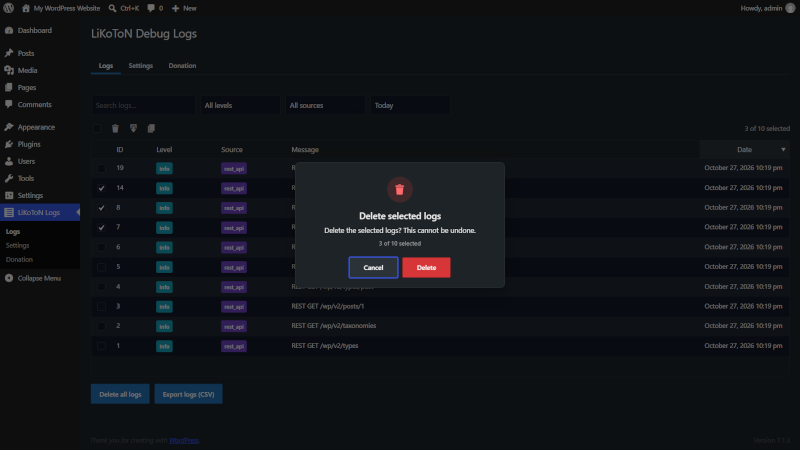Screen dimensions: 800x450
Task: Follow the WordPress footer link
Action: point(184,440)
